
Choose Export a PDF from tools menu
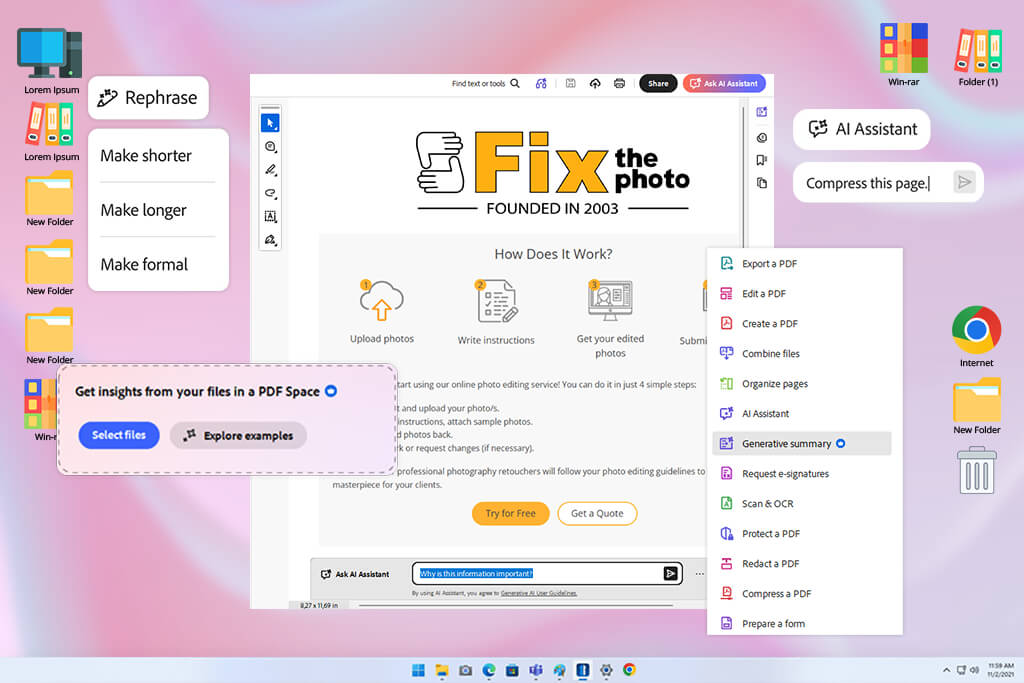click(x=800, y=264)
